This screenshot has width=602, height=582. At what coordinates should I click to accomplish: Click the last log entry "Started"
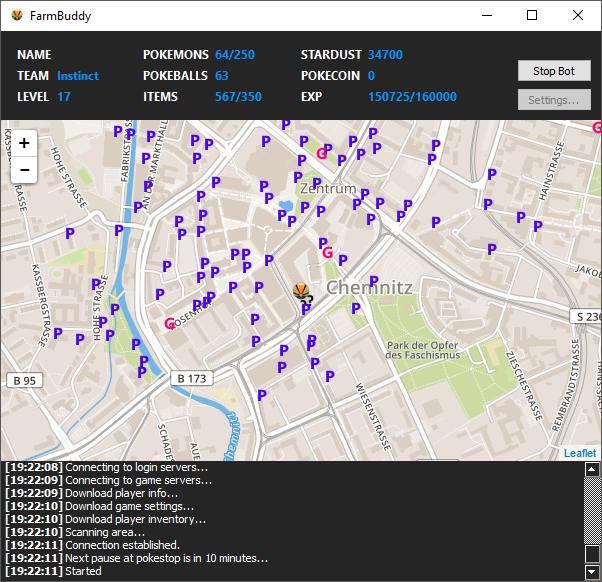coord(83,571)
